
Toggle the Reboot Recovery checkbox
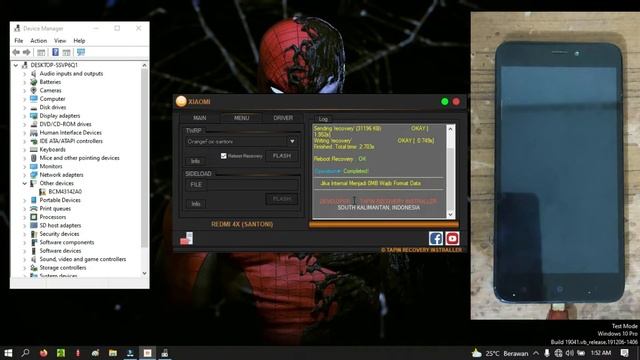point(224,156)
